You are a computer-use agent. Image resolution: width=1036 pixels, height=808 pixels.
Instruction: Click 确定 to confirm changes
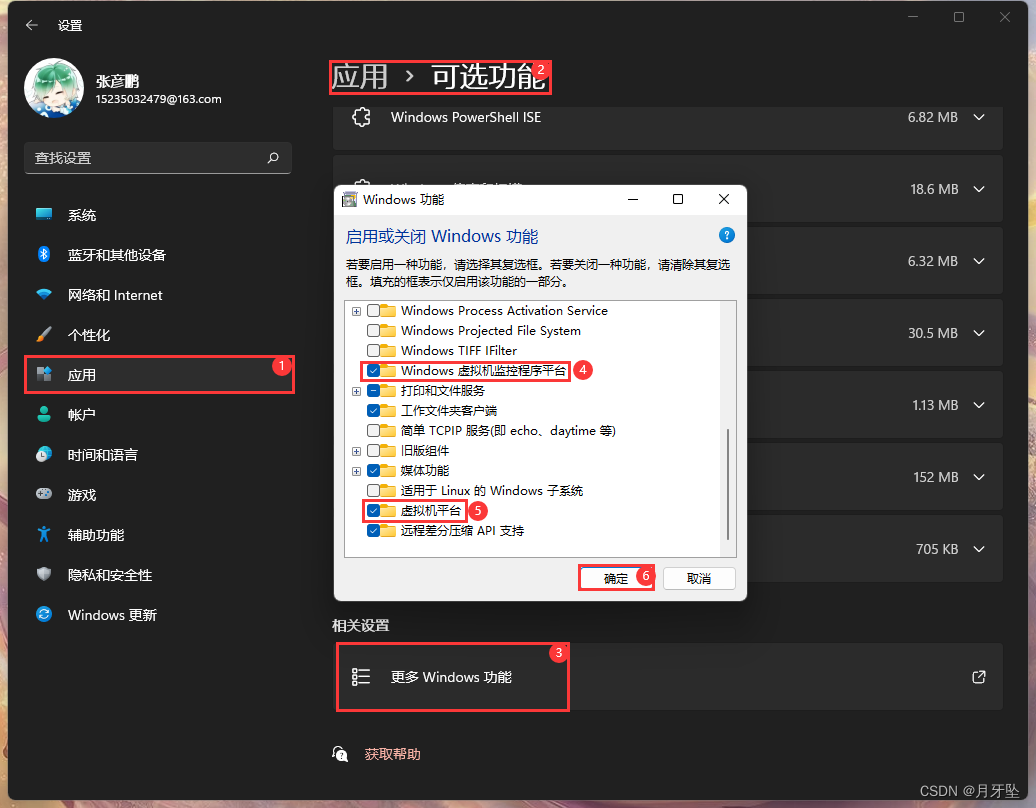[616, 578]
